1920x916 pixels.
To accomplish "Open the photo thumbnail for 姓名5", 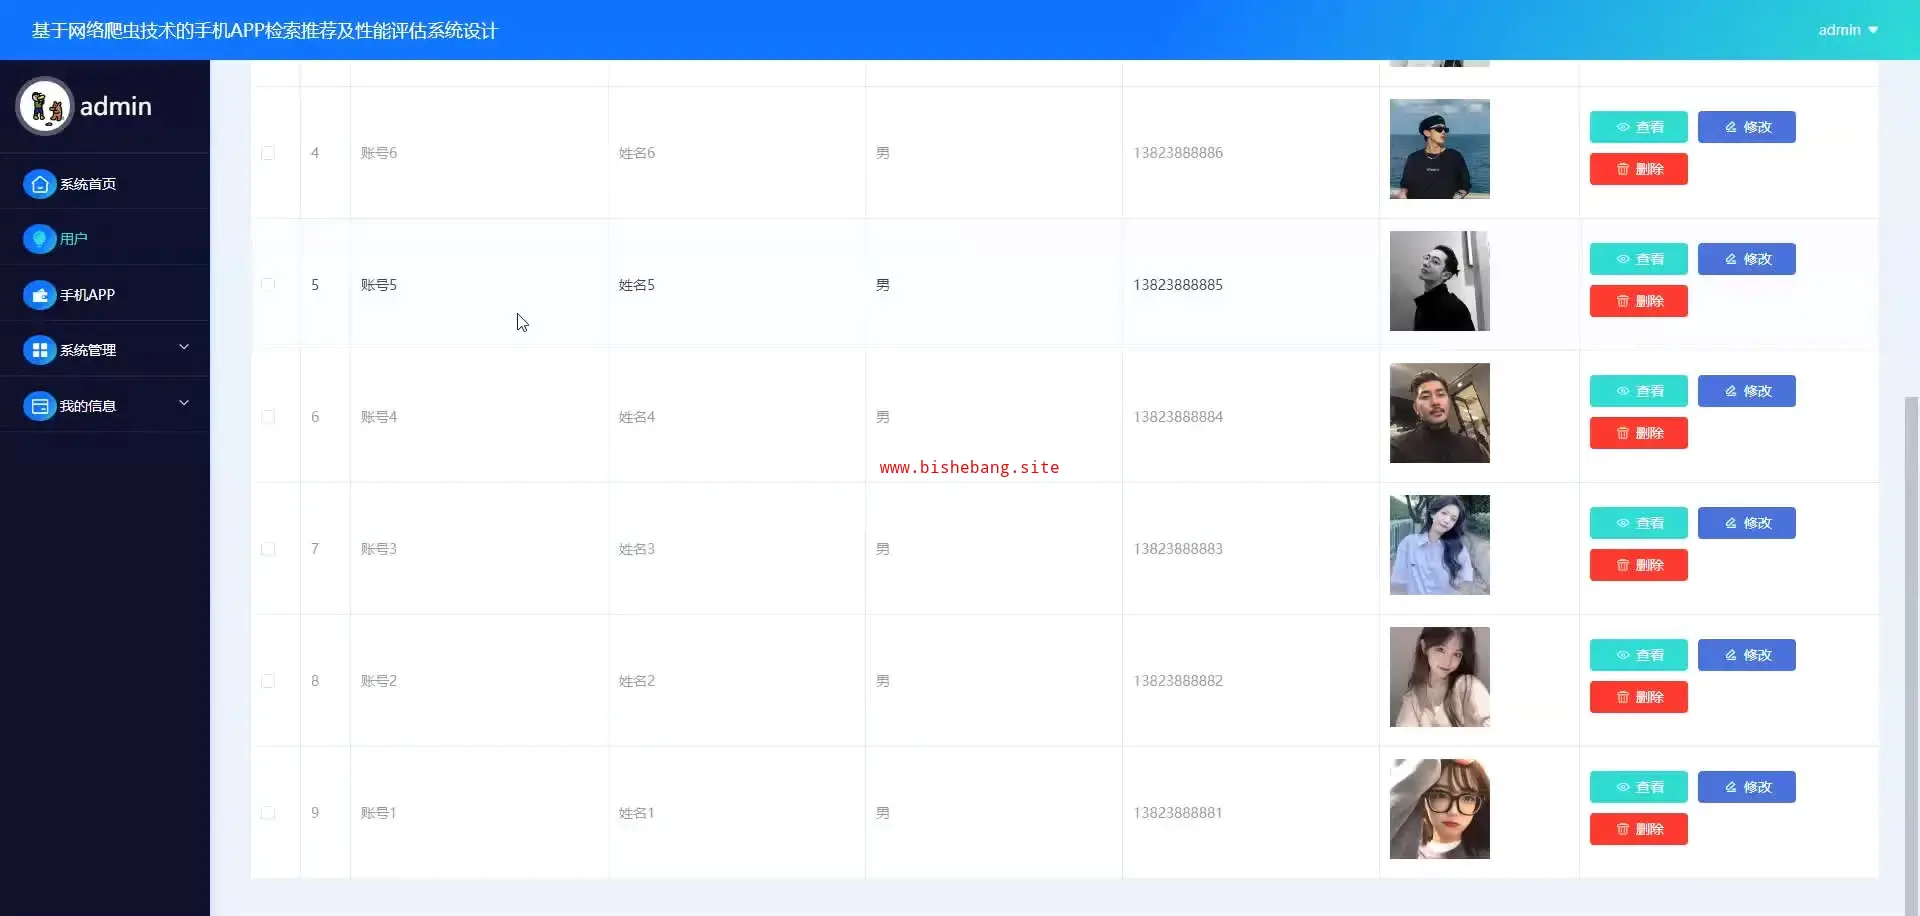I will (x=1440, y=281).
